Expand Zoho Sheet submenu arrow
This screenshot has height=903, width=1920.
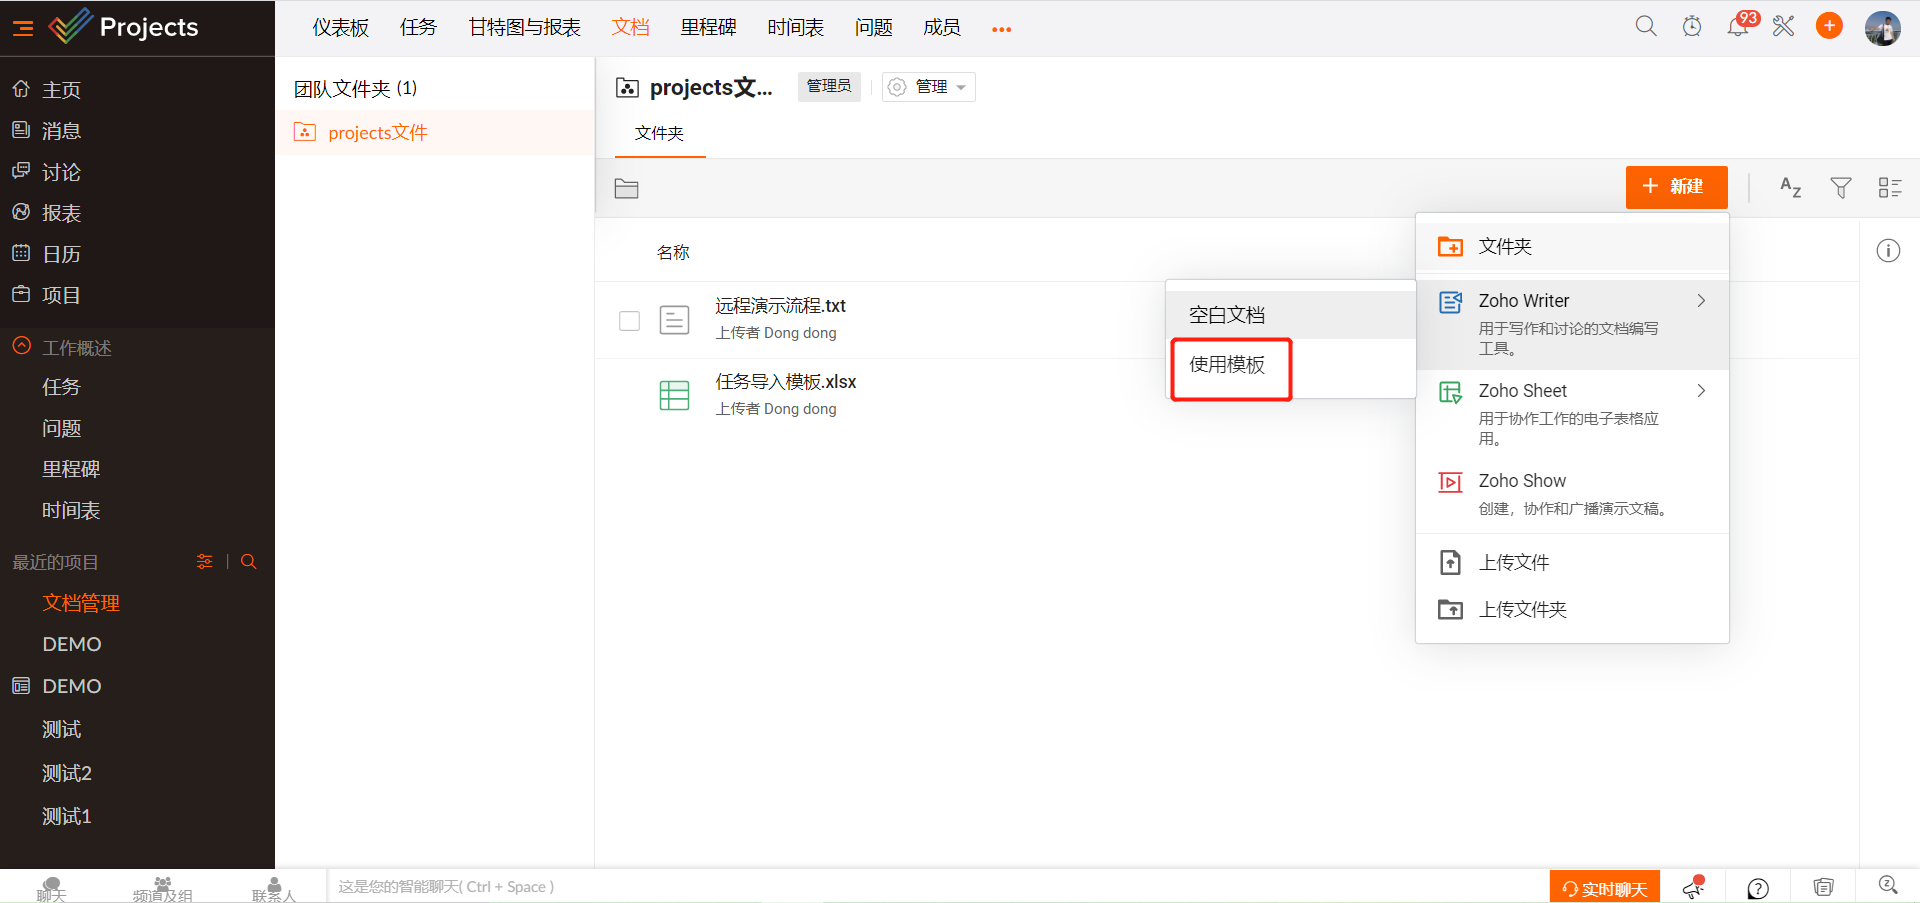tap(1701, 391)
